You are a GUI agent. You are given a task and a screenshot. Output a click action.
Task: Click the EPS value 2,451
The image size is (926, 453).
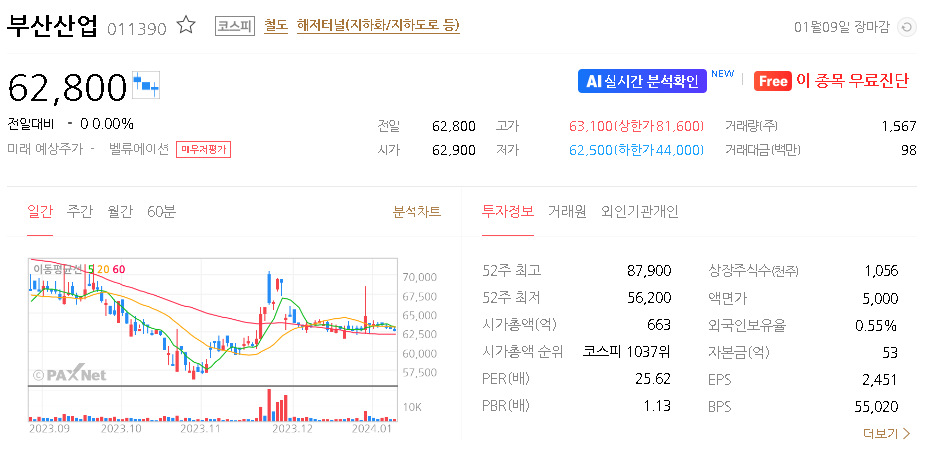880,380
